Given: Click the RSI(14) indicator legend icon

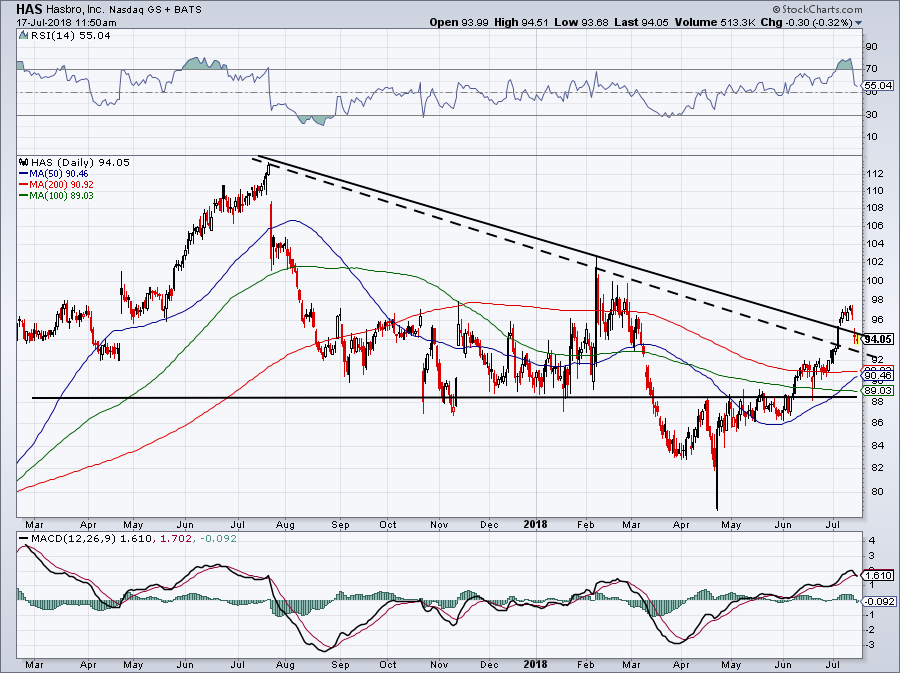Looking at the screenshot, I should (23, 36).
